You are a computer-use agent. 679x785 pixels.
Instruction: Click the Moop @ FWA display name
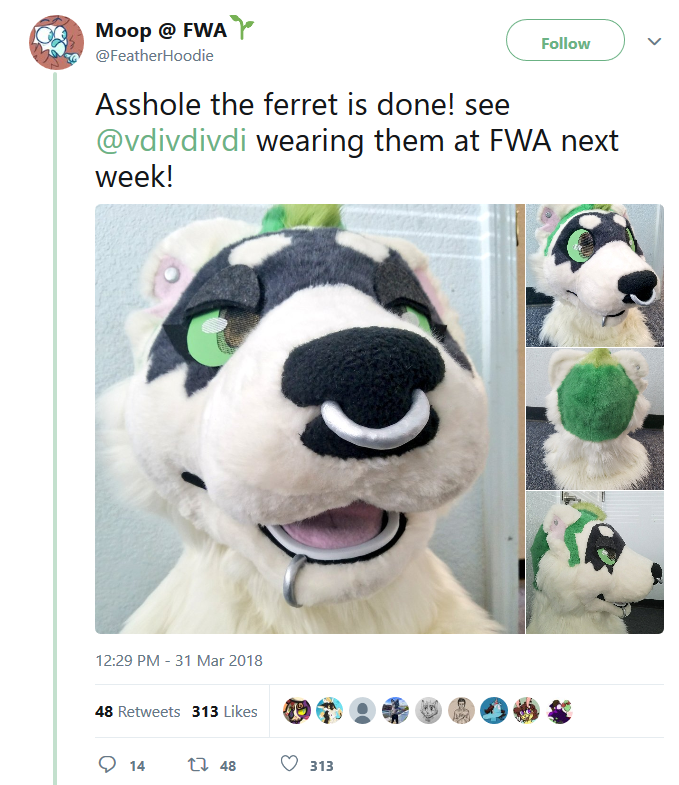[x=161, y=30]
